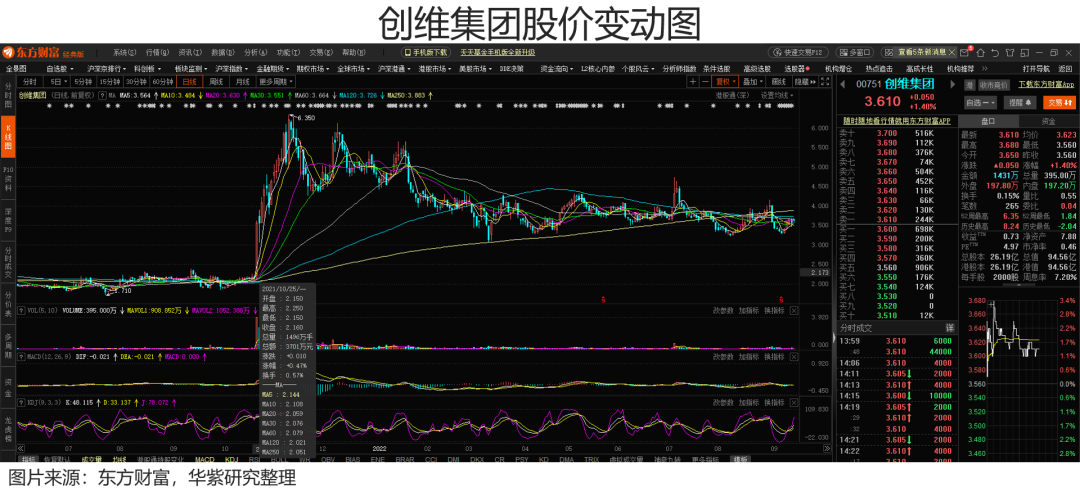Switch to 月线 monthly period
The width and height of the screenshot is (1080, 492).
click(x=242, y=82)
